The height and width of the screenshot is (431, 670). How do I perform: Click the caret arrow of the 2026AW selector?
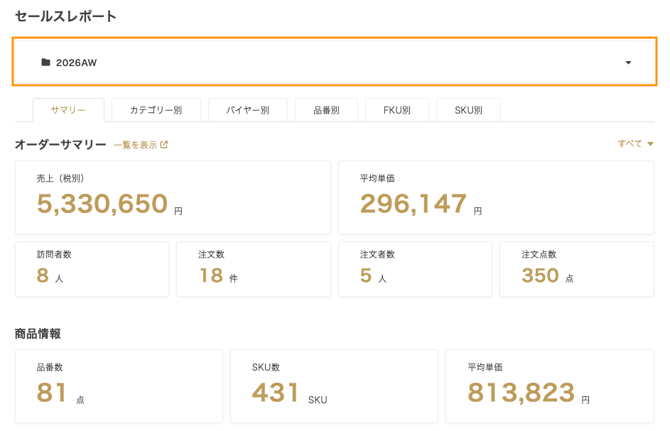click(x=628, y=63)
